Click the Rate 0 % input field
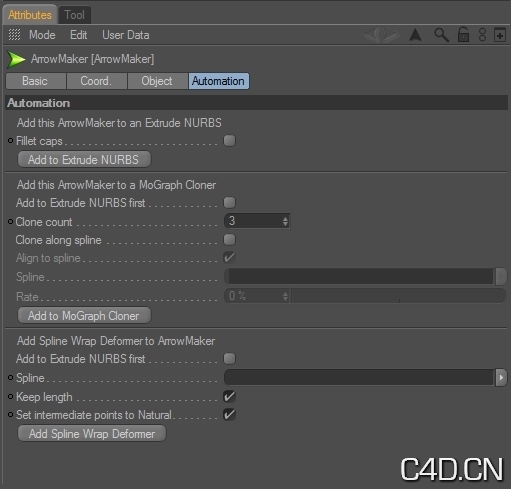This screenshot has height=489, width=511. [x=257, y=296]
